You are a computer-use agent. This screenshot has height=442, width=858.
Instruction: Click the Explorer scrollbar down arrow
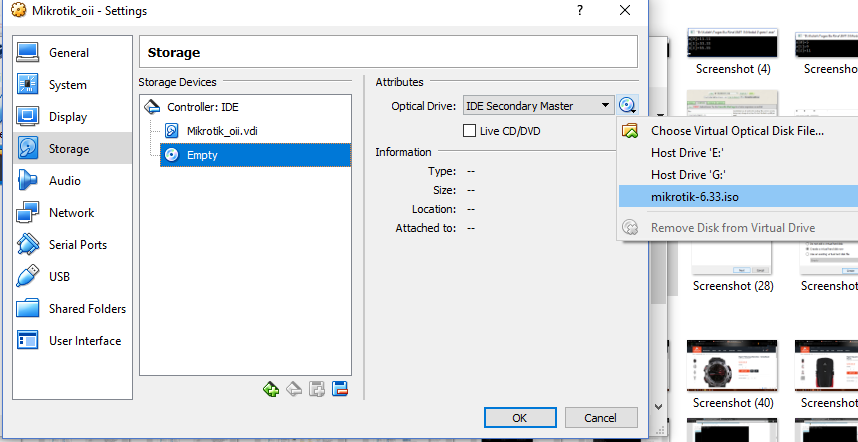(659, 407)
